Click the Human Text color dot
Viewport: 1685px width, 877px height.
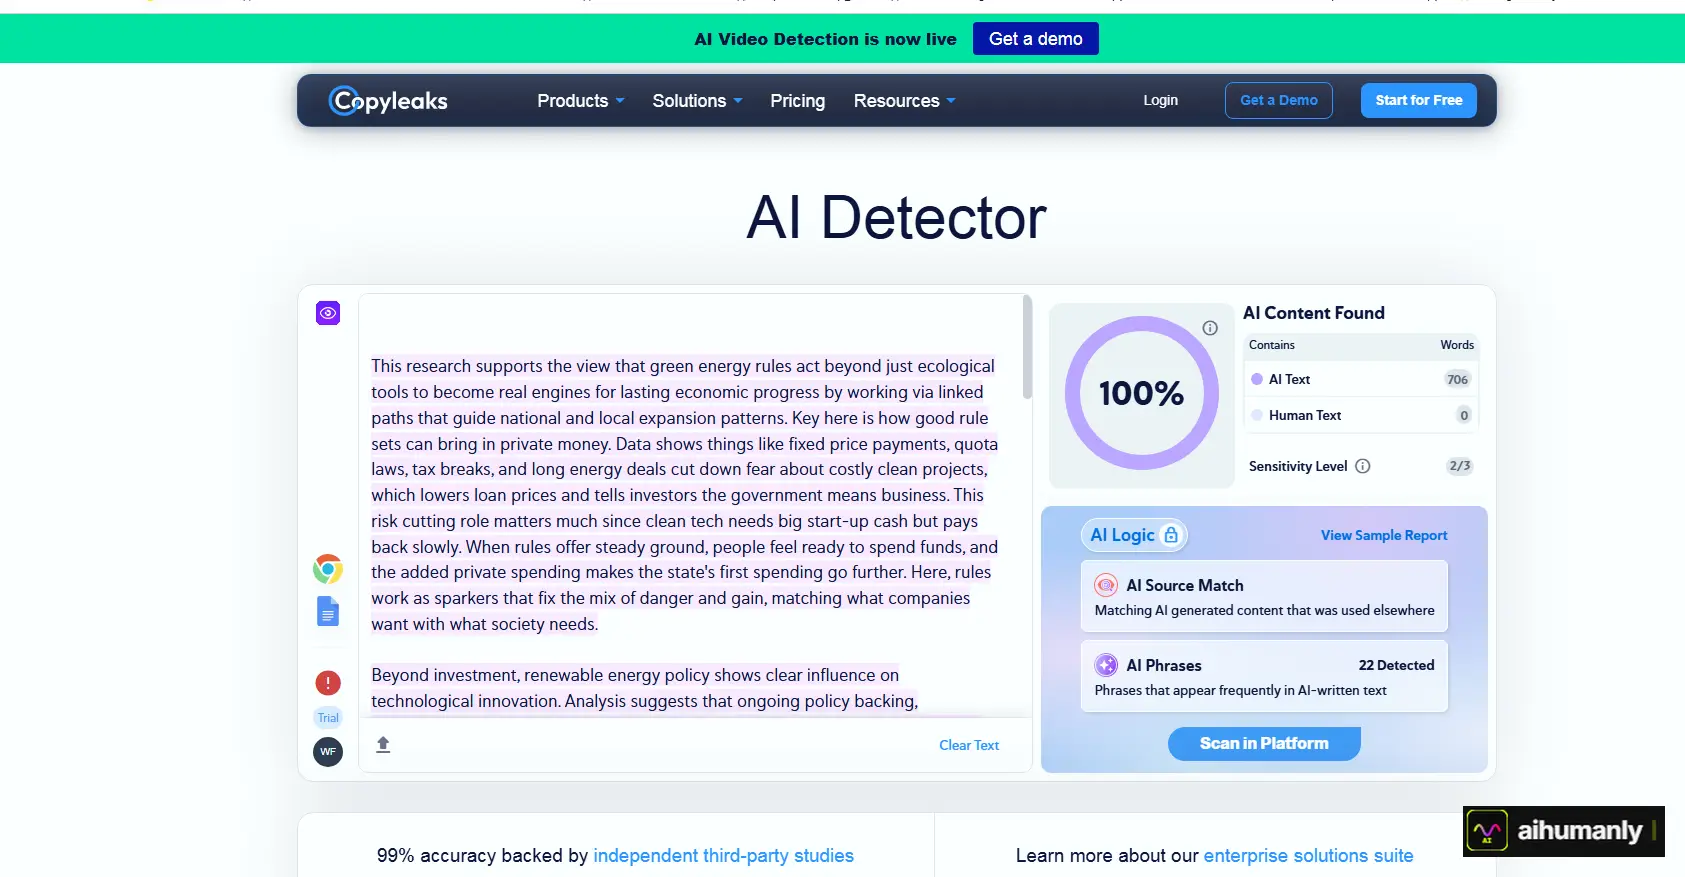[1257, 415]
